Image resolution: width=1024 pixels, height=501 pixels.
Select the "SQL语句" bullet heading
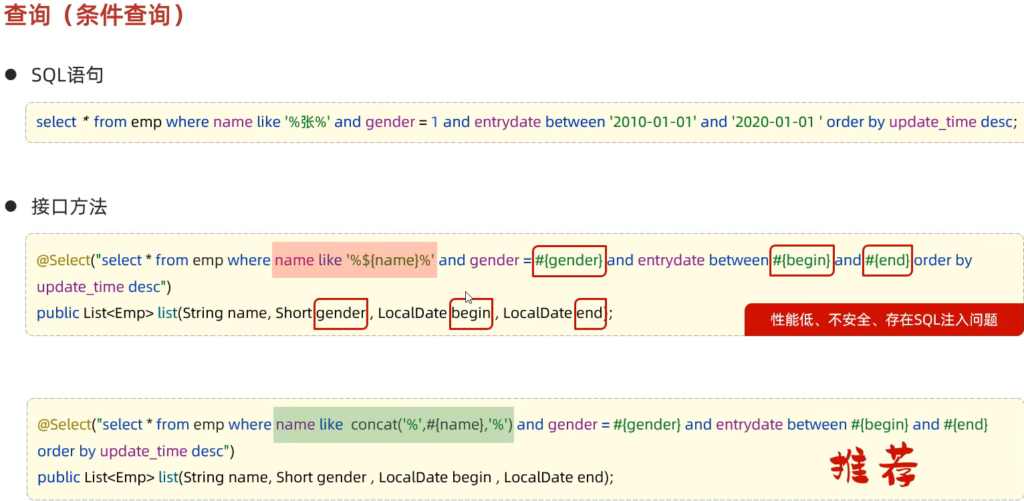pos(67,76)
